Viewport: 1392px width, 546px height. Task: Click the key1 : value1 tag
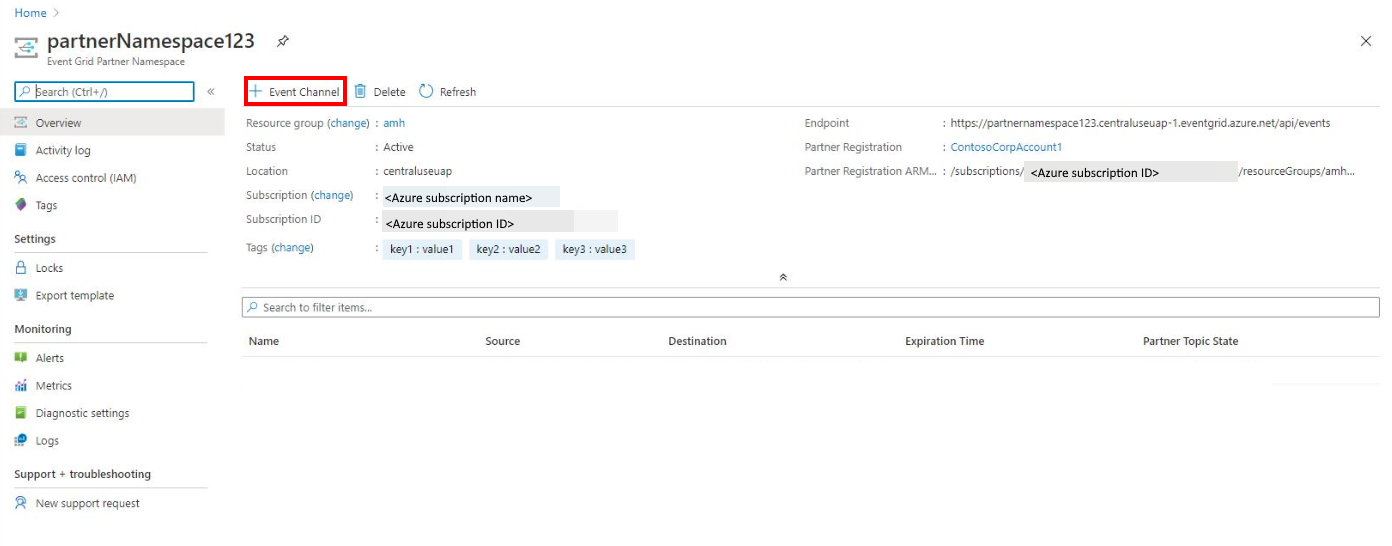click(422, 249)
